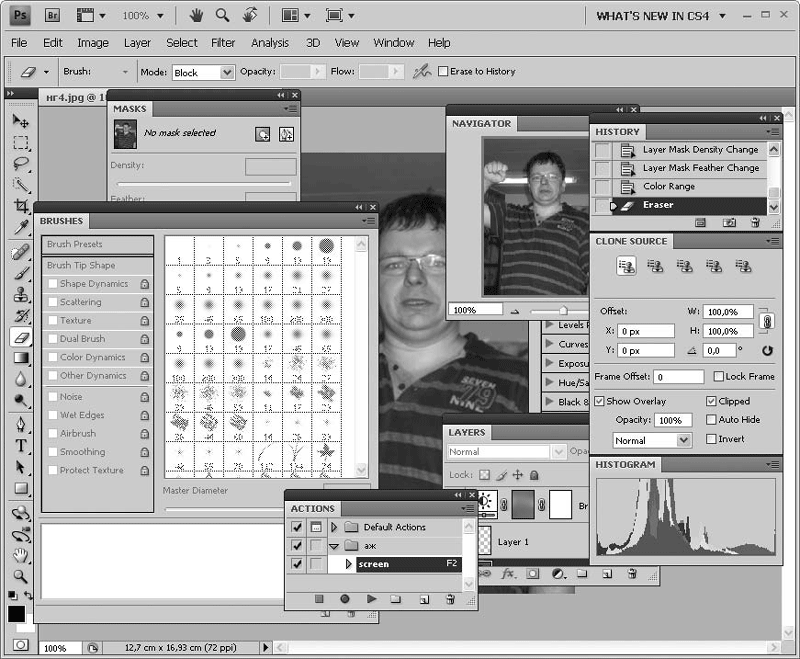The width and height of the screenshot is (800, 659).
Task: Toggle the Lock Frame checkbox
Action: [718, 377]
